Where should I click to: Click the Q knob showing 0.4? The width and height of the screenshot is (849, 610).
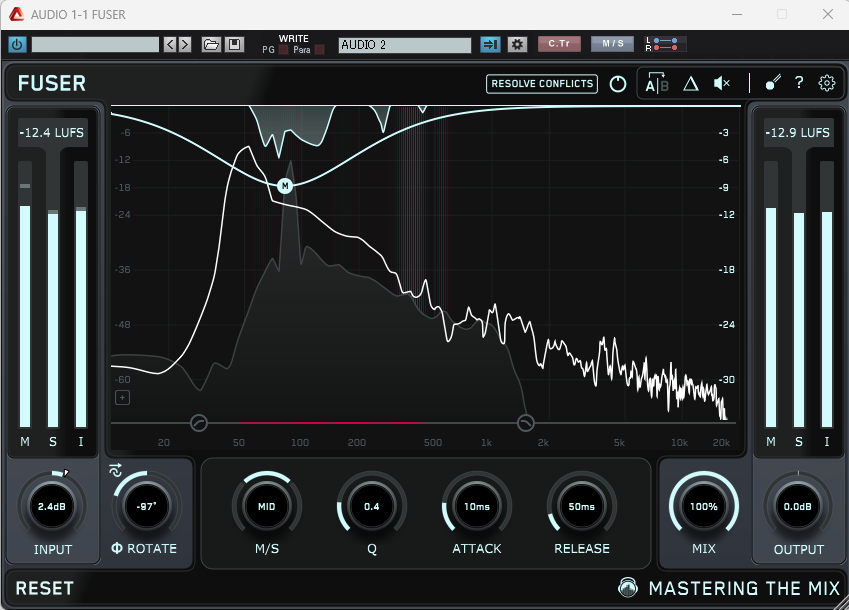371,507
